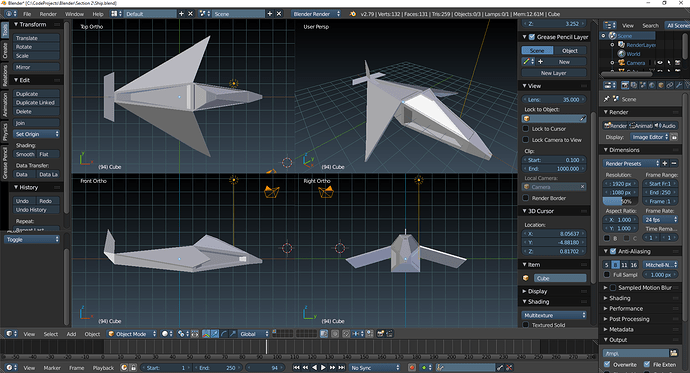This screenshot has width=690, height=373.
Task: Open the Window menu
Action: 74,14
